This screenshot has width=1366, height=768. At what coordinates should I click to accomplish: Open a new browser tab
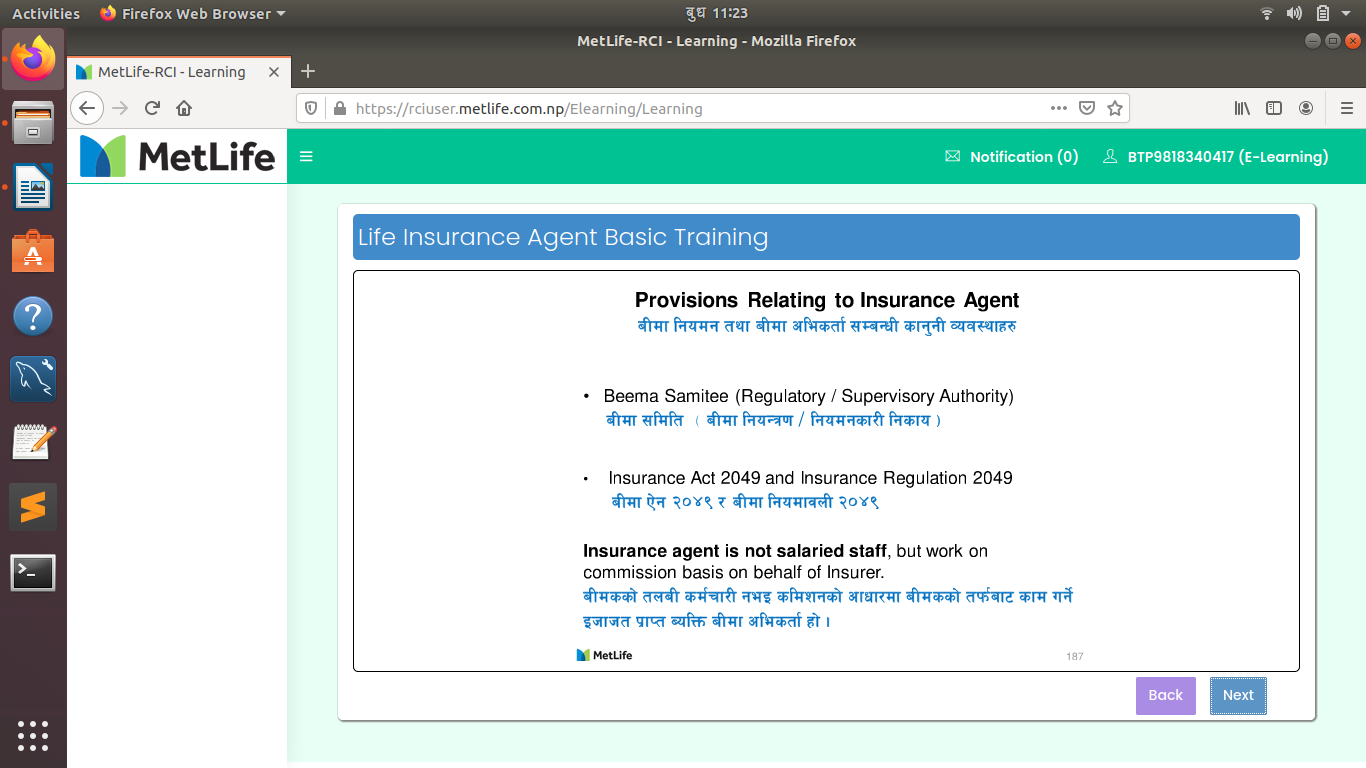308,71
